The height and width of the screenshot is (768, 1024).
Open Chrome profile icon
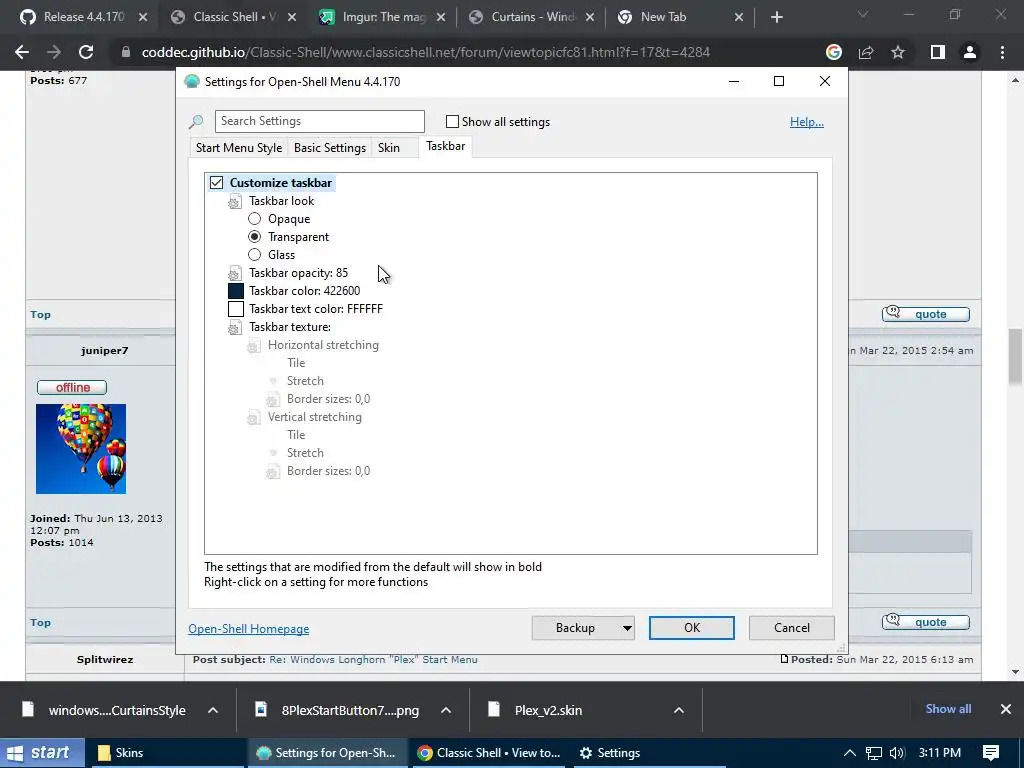pos(970,52)
